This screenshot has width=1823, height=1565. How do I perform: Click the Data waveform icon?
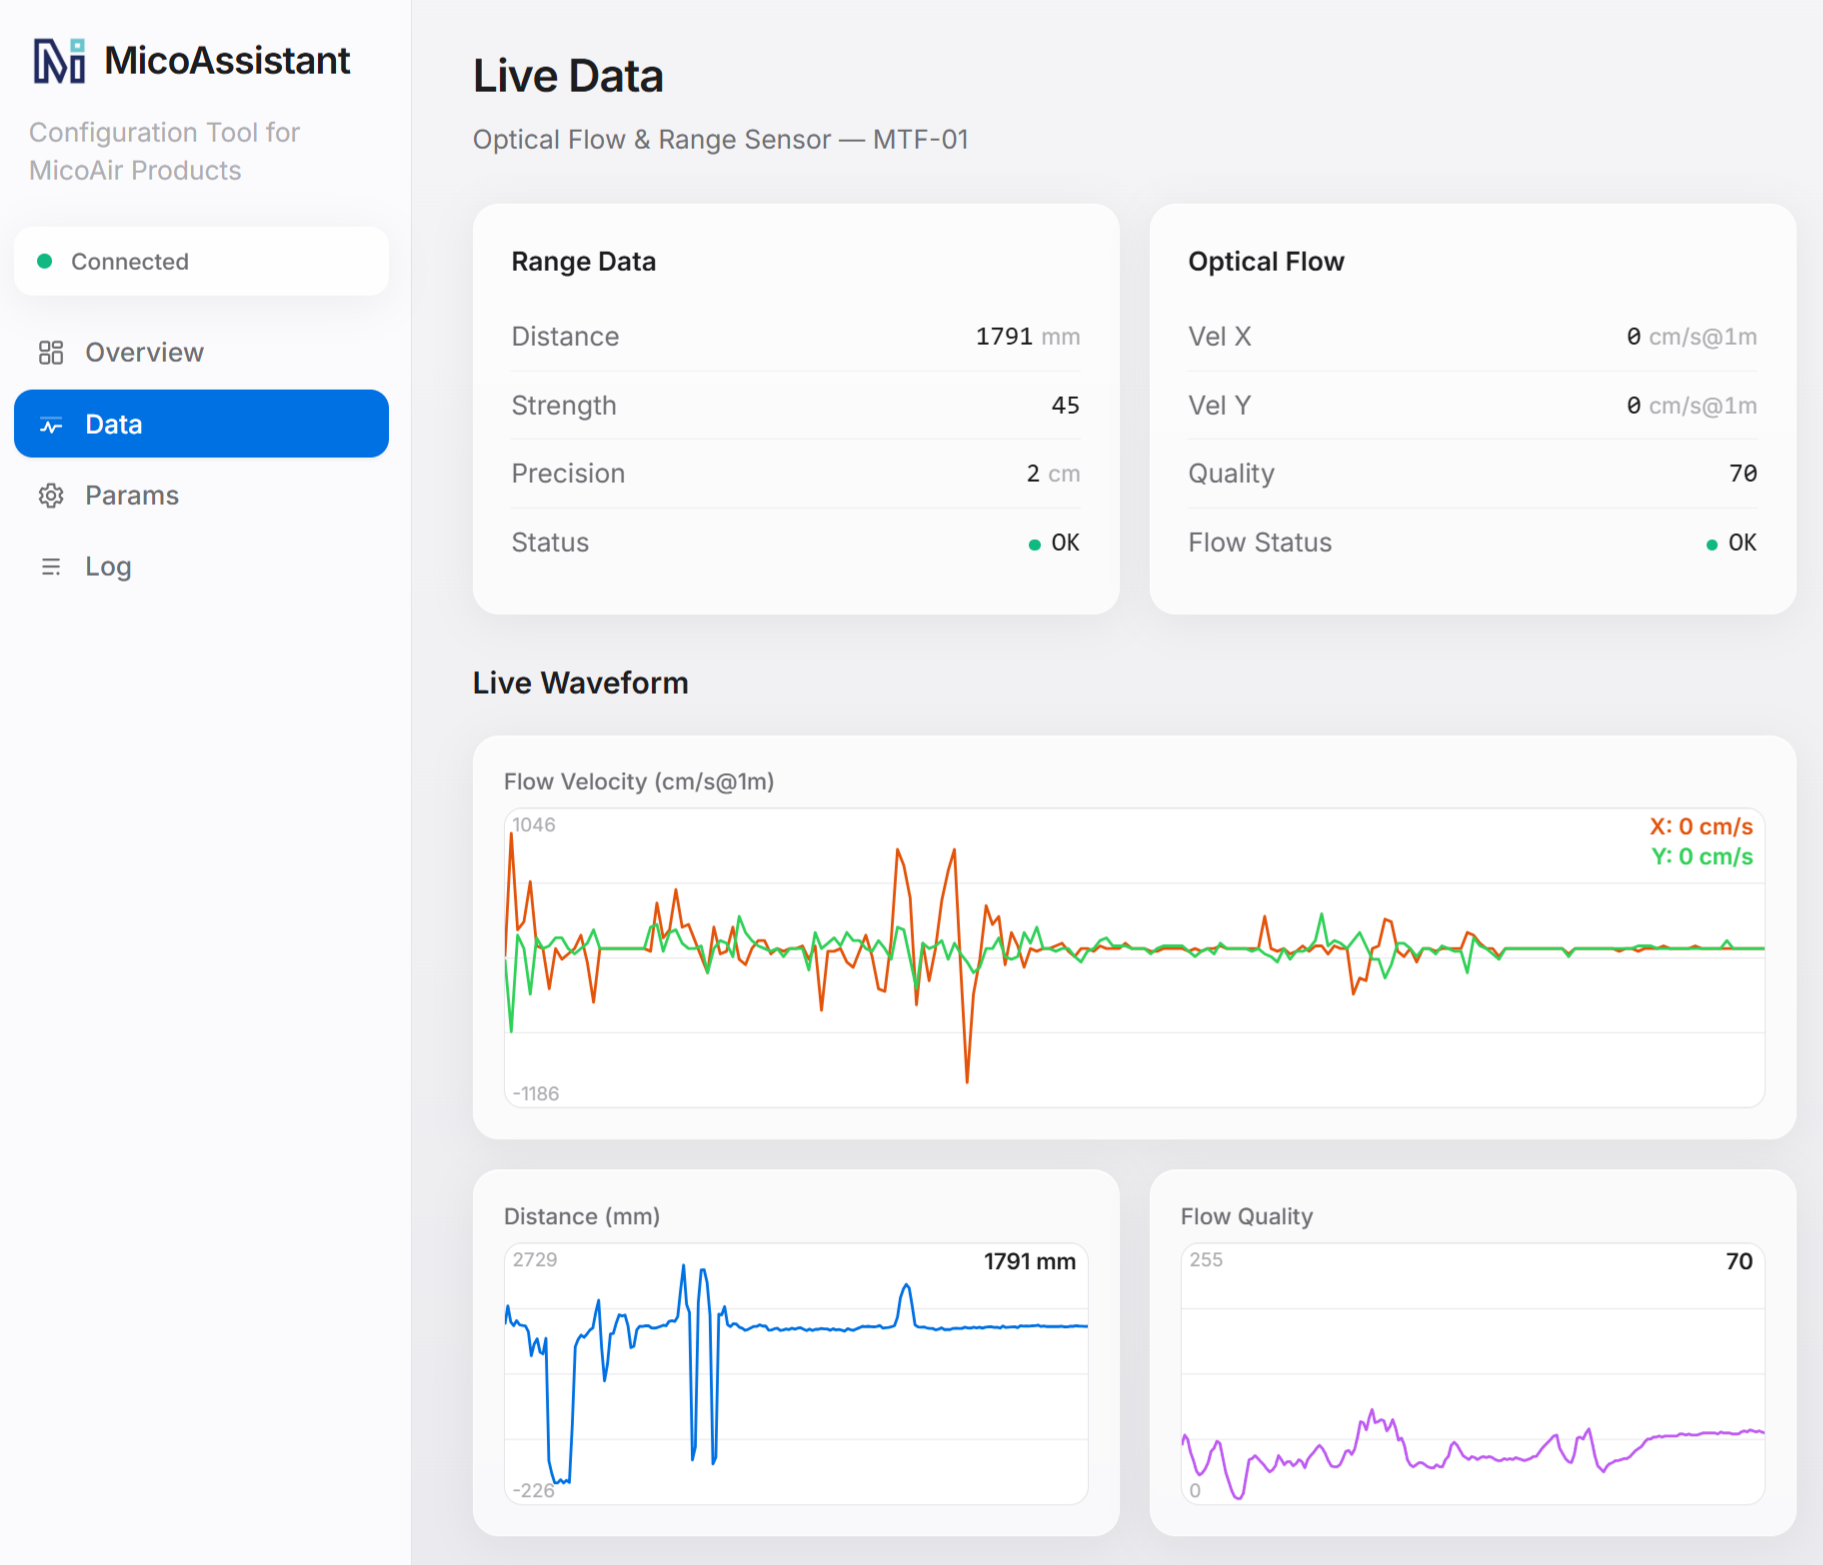(x=51, y=425)
